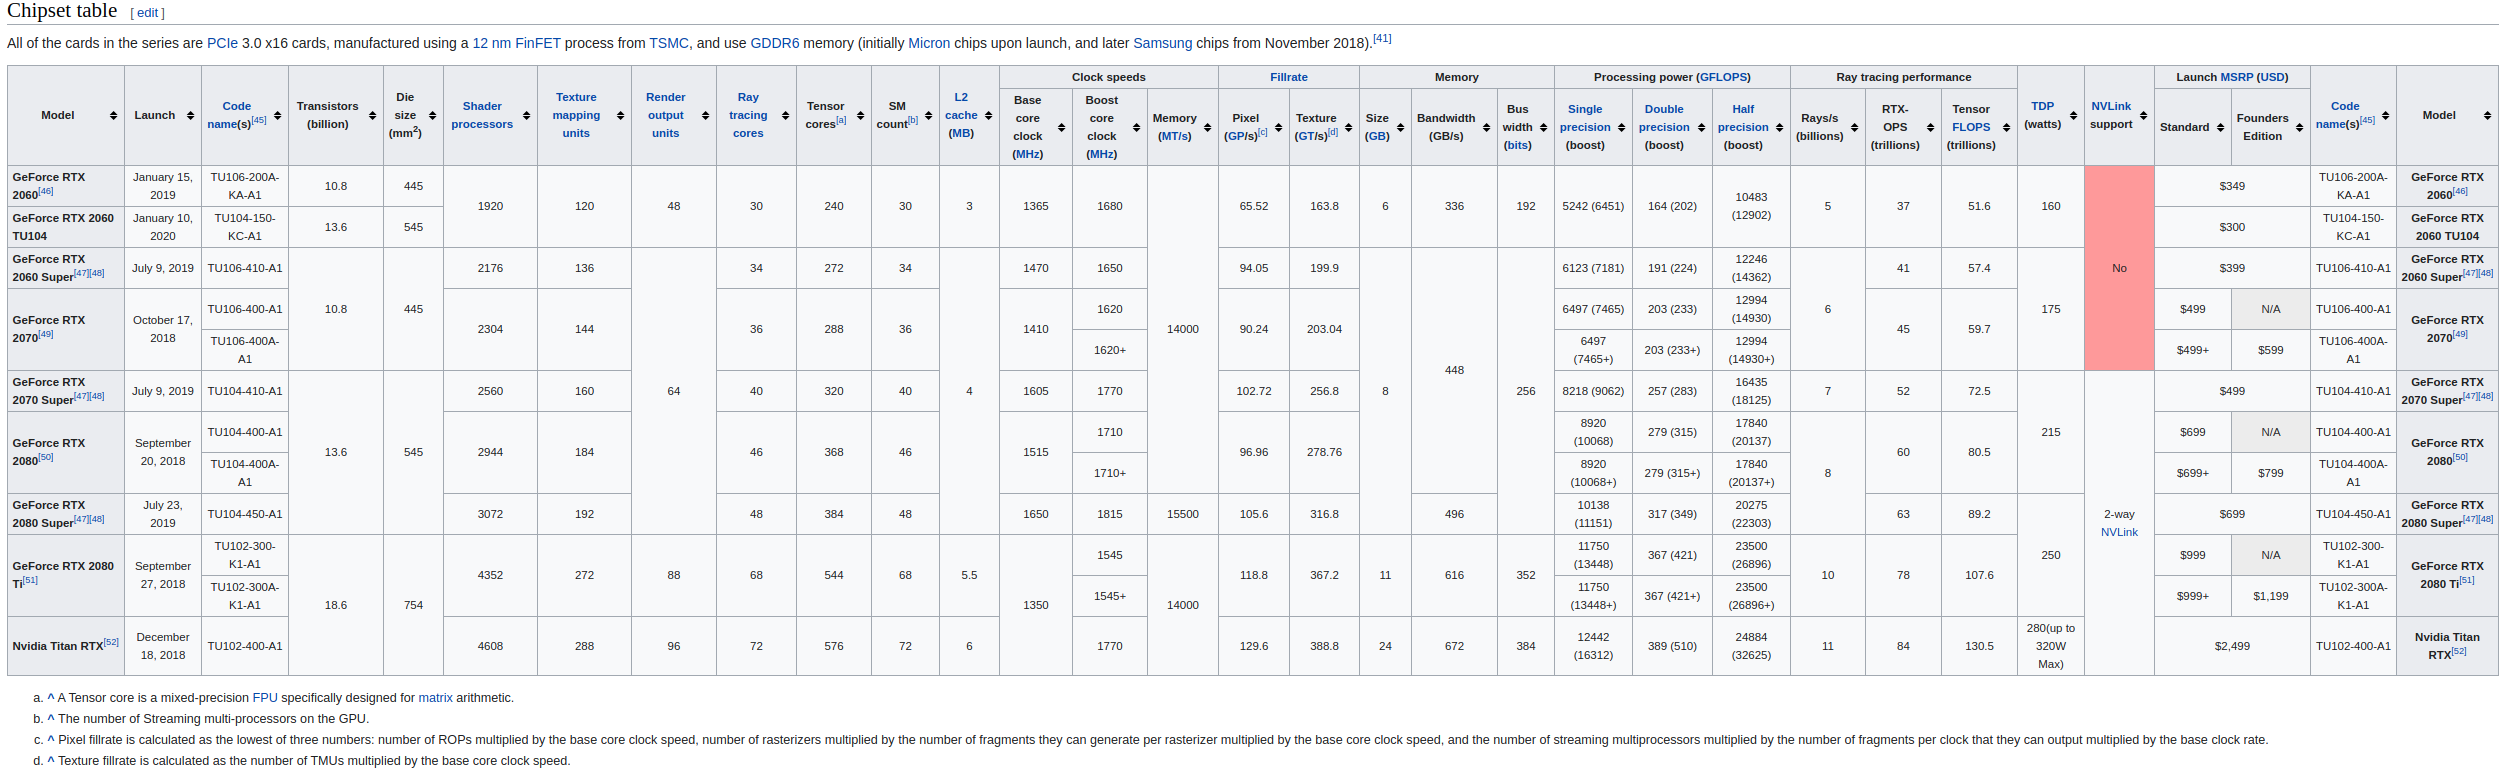2509x777 pixels.
Task: Sort by Launch date column arrows
Action: 190,116
